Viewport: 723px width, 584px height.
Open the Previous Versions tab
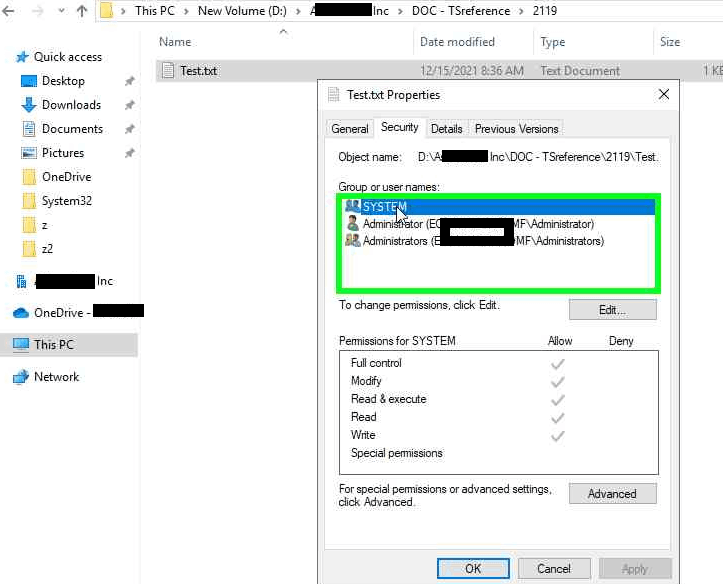point(516,129)
